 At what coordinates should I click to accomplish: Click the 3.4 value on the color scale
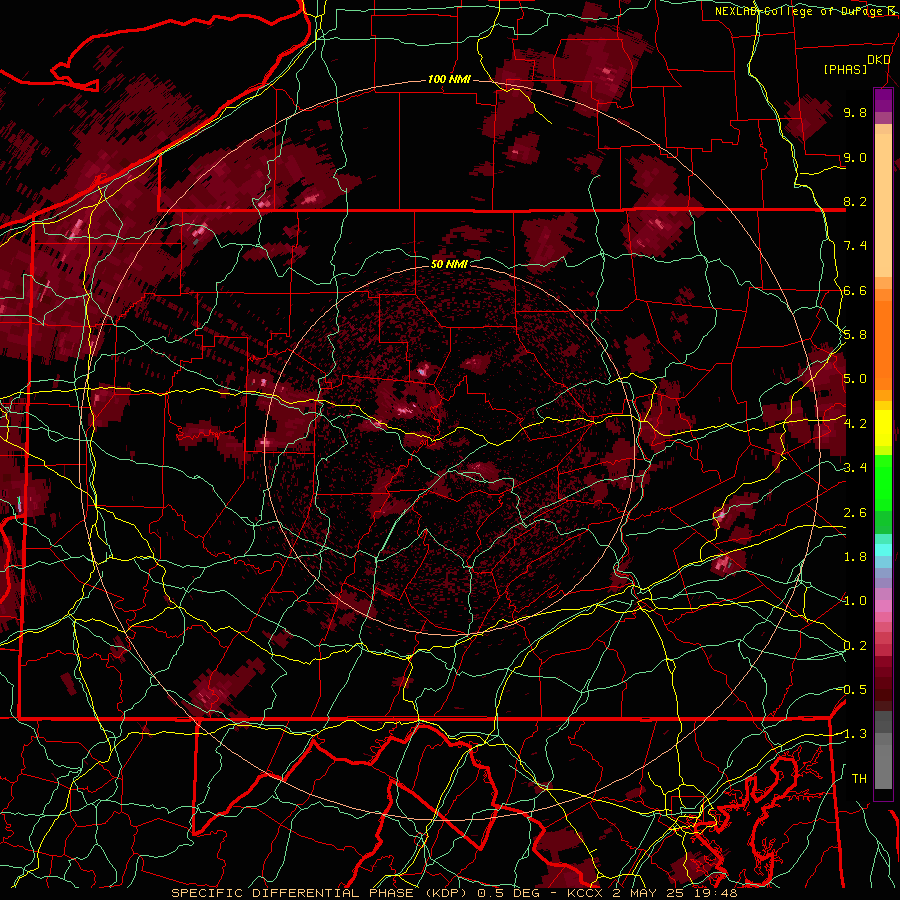(855, 468)
